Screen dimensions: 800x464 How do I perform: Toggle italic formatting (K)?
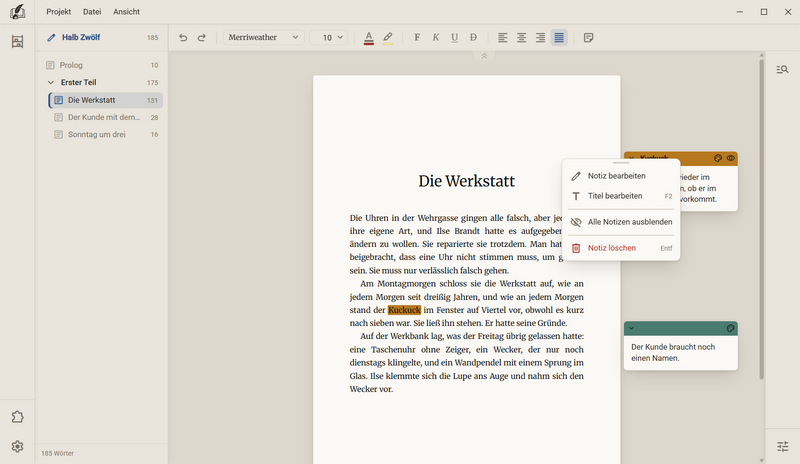tap(436, 38)
